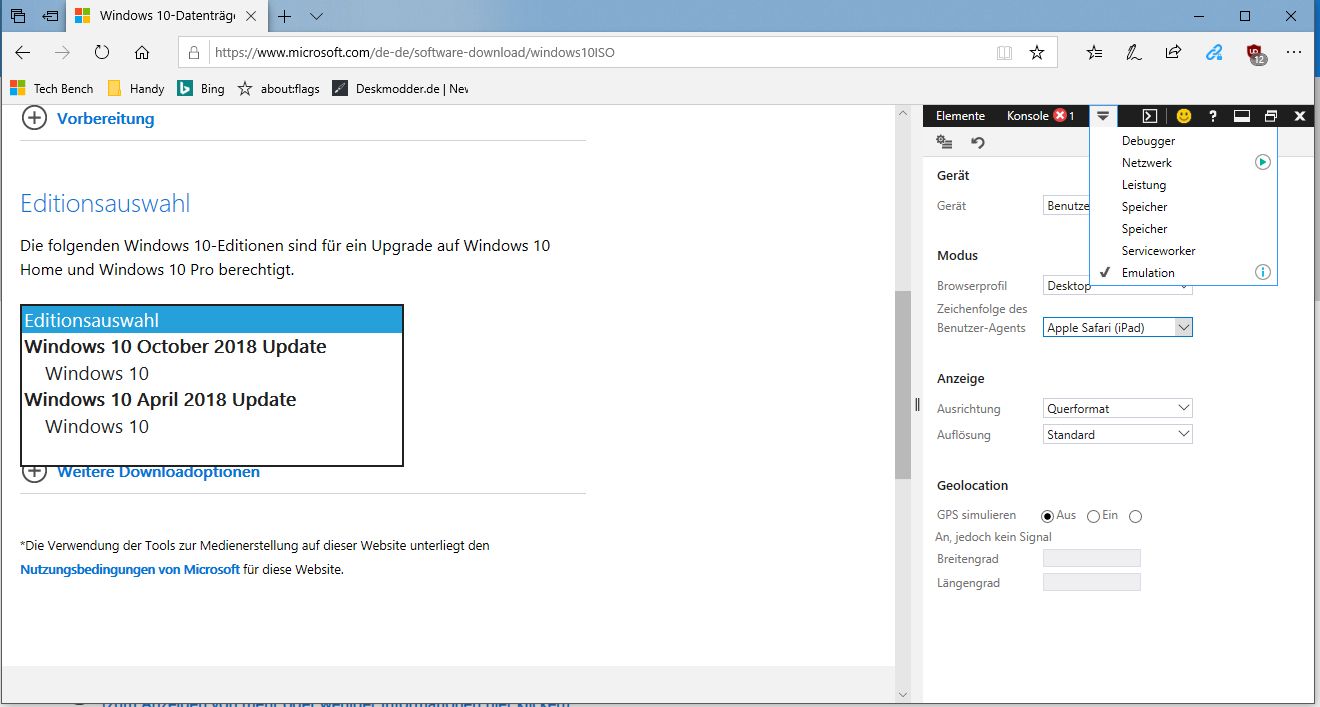Screen dimensions: 1320x707
Task: Open the Bing favorite
Action: pyautogui.click(x=201, y=88)
